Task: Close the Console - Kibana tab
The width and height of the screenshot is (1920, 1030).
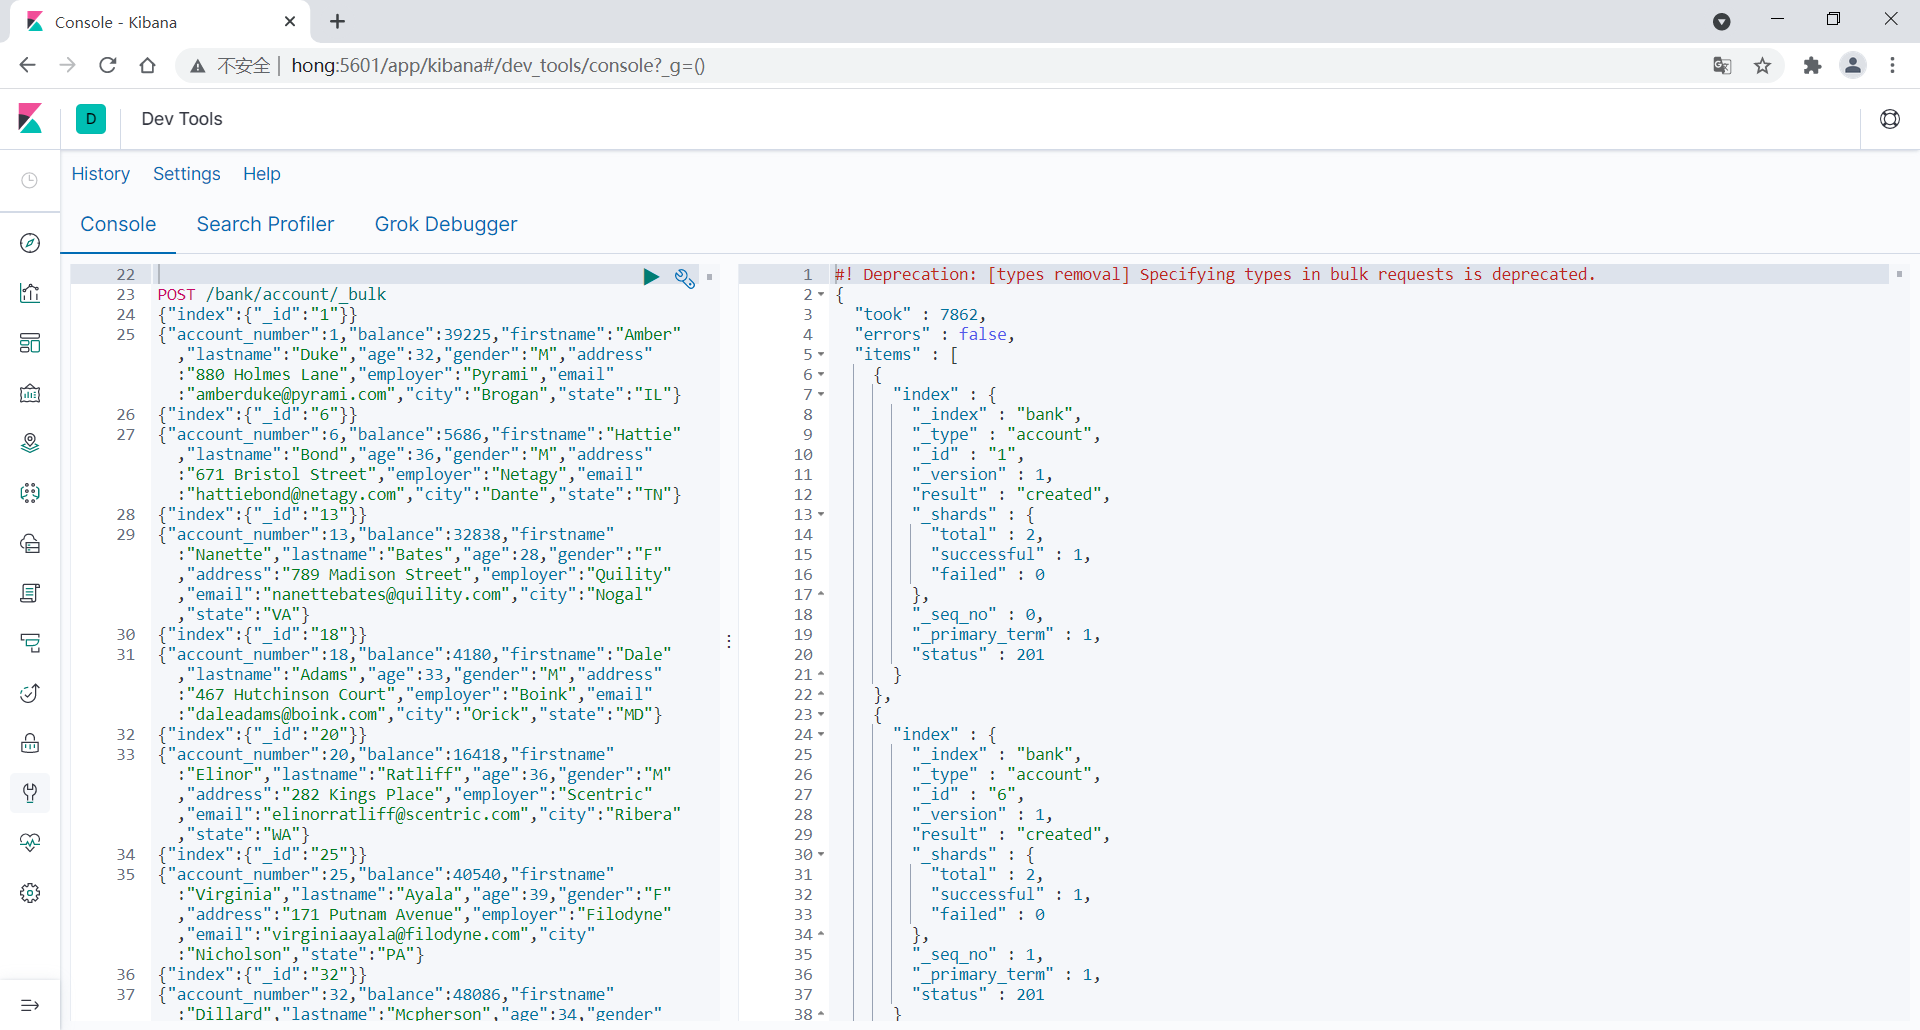Action: click(x=290, y=21)
